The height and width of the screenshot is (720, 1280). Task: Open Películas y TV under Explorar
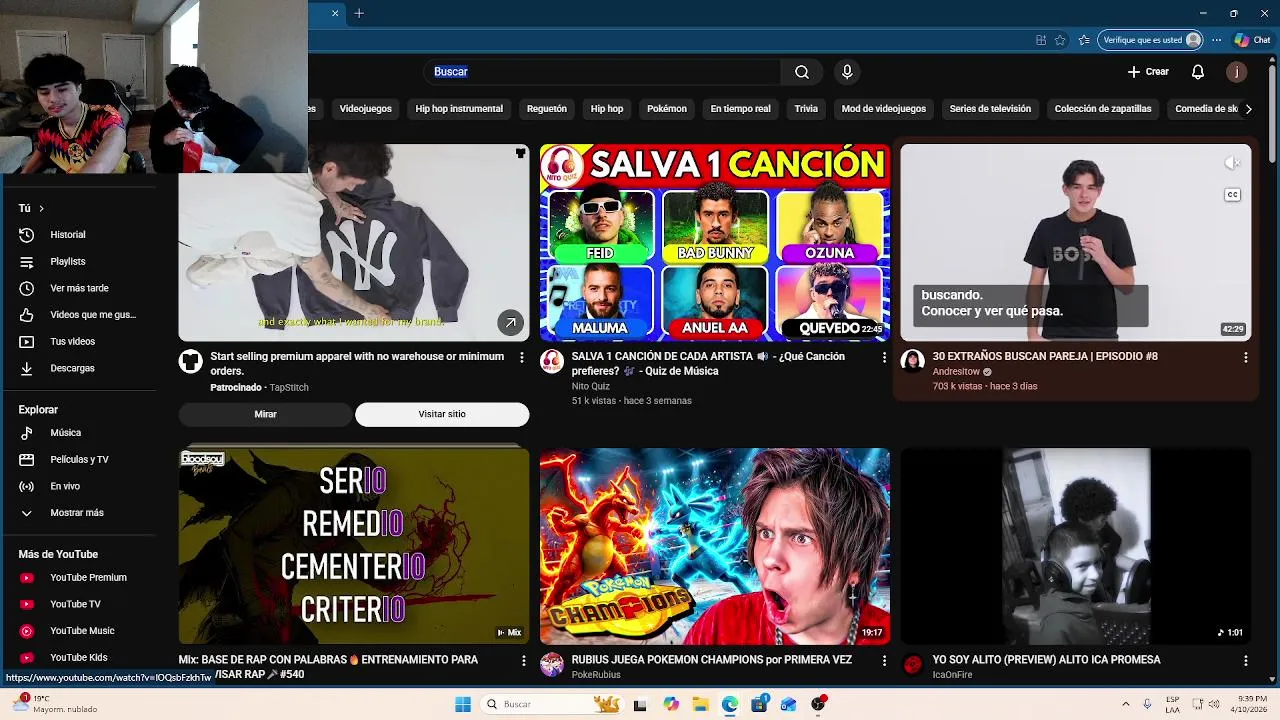click(x=80, y=460)
